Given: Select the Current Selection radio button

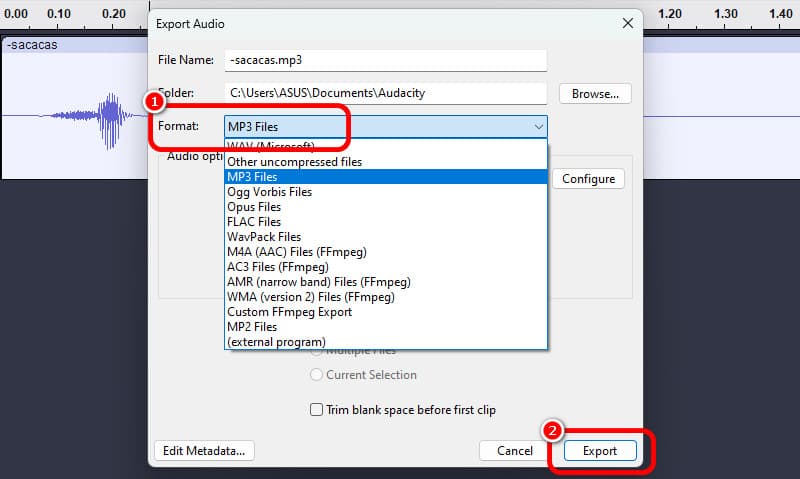Looking at the screenshot, I should 316,374.
